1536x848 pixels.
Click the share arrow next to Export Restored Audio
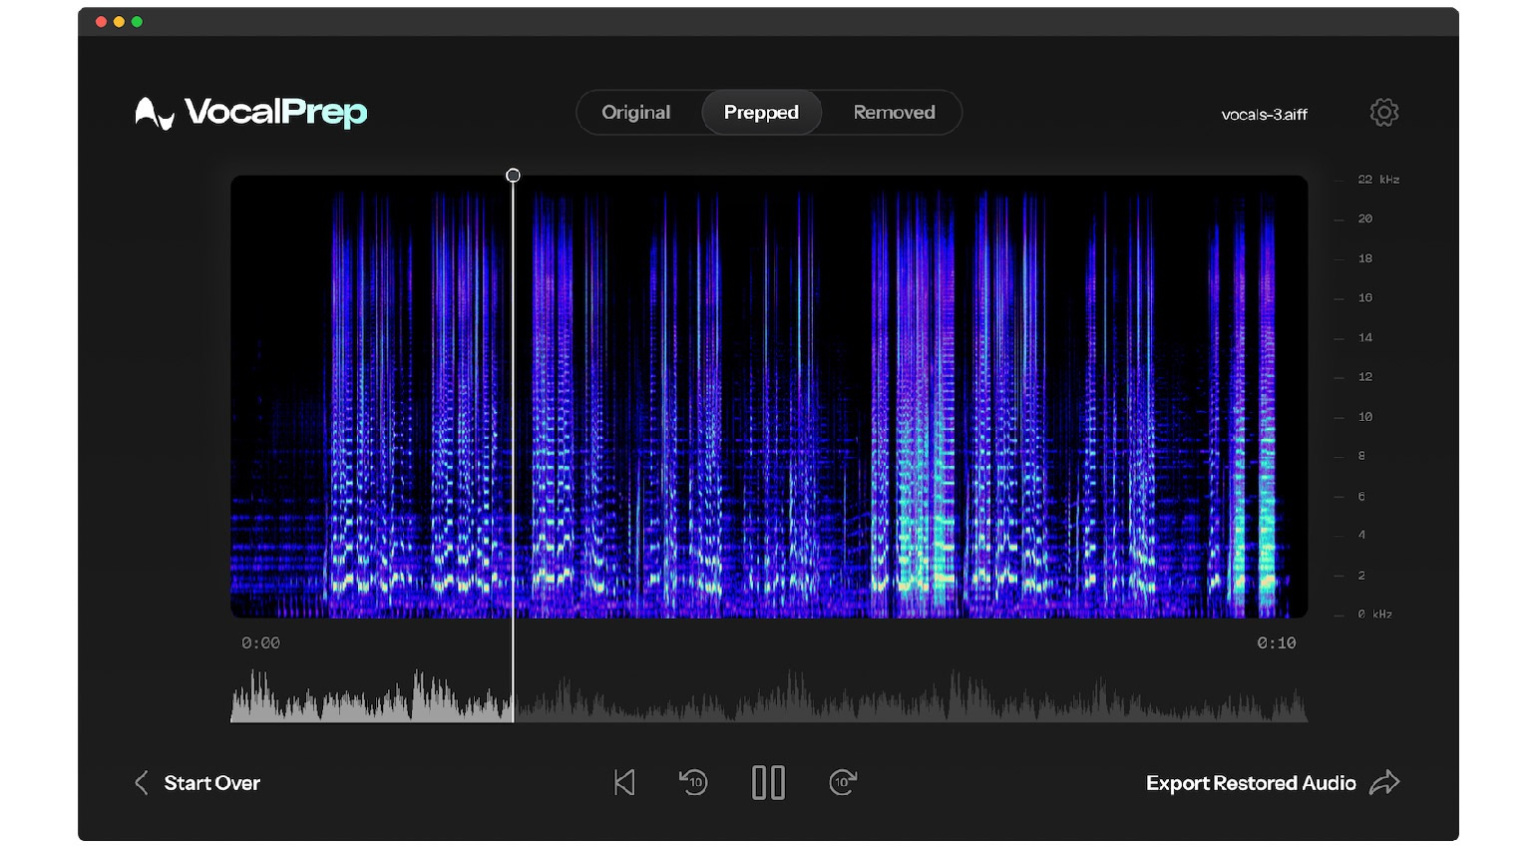click(x=1386, y=783)
